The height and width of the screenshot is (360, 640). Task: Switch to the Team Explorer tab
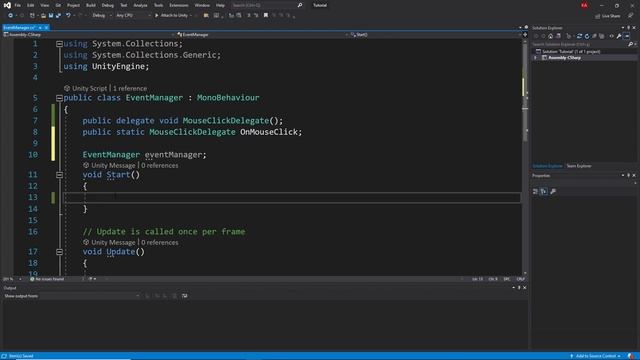[579, 166]
